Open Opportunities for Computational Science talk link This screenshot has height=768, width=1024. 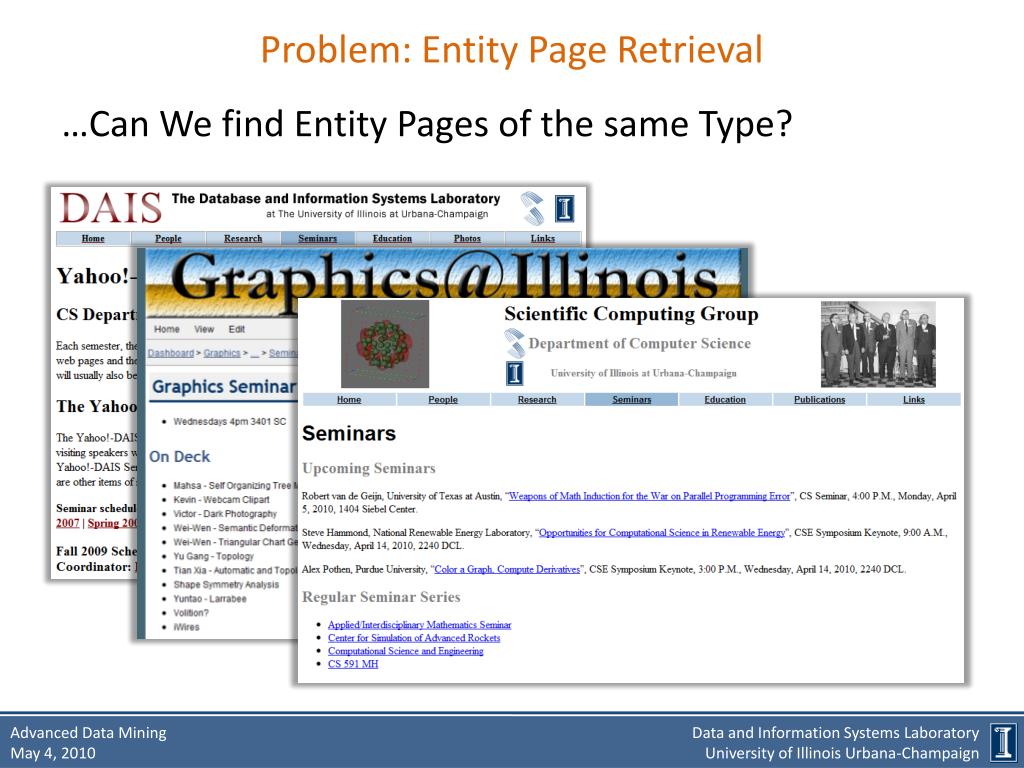pyautogui.click(x=662, y=533)
